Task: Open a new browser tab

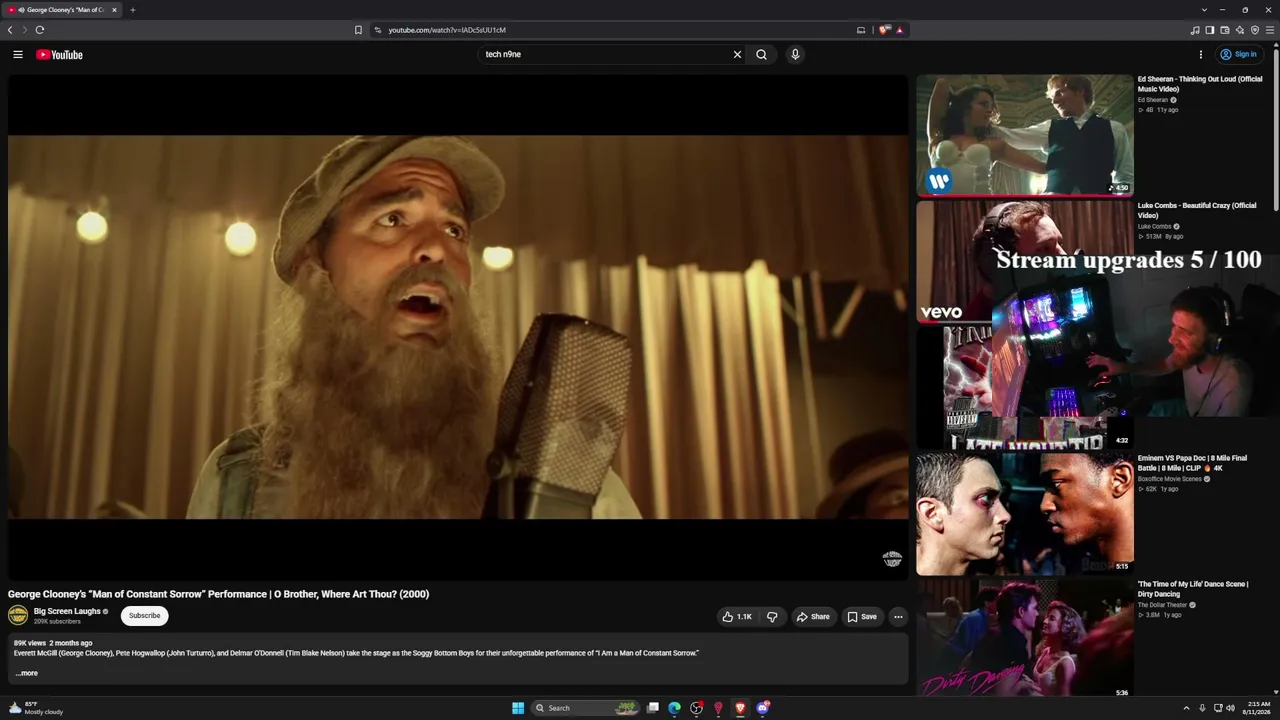Action: tap(132, 10)
